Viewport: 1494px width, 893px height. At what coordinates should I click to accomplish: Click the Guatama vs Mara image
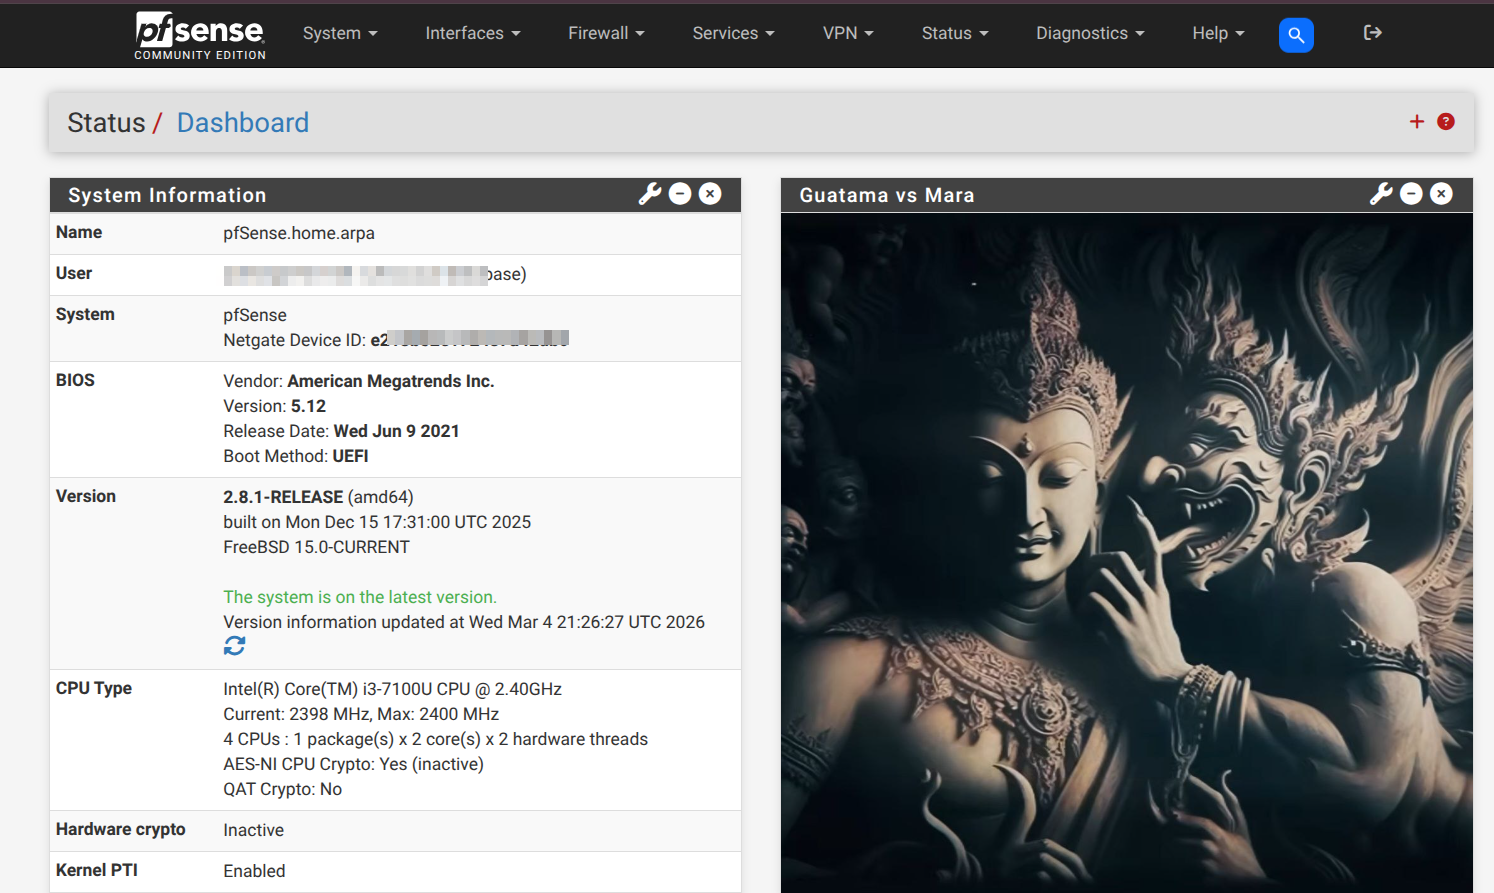tap(1127, 550)
